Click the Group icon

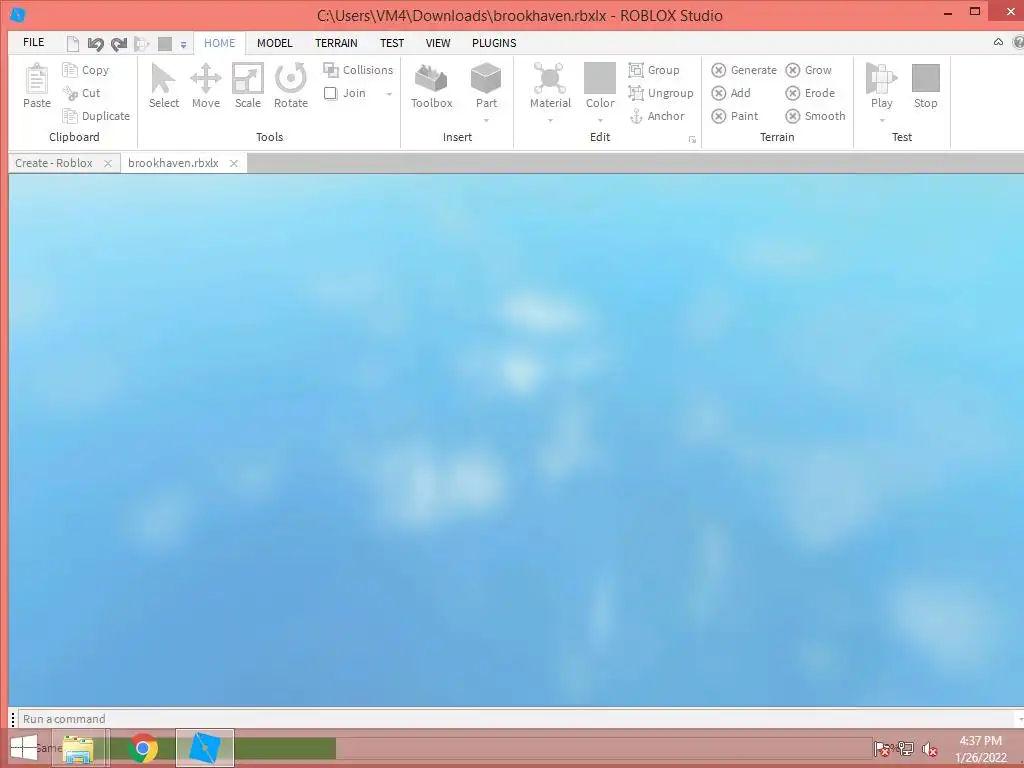coord(636,70)
